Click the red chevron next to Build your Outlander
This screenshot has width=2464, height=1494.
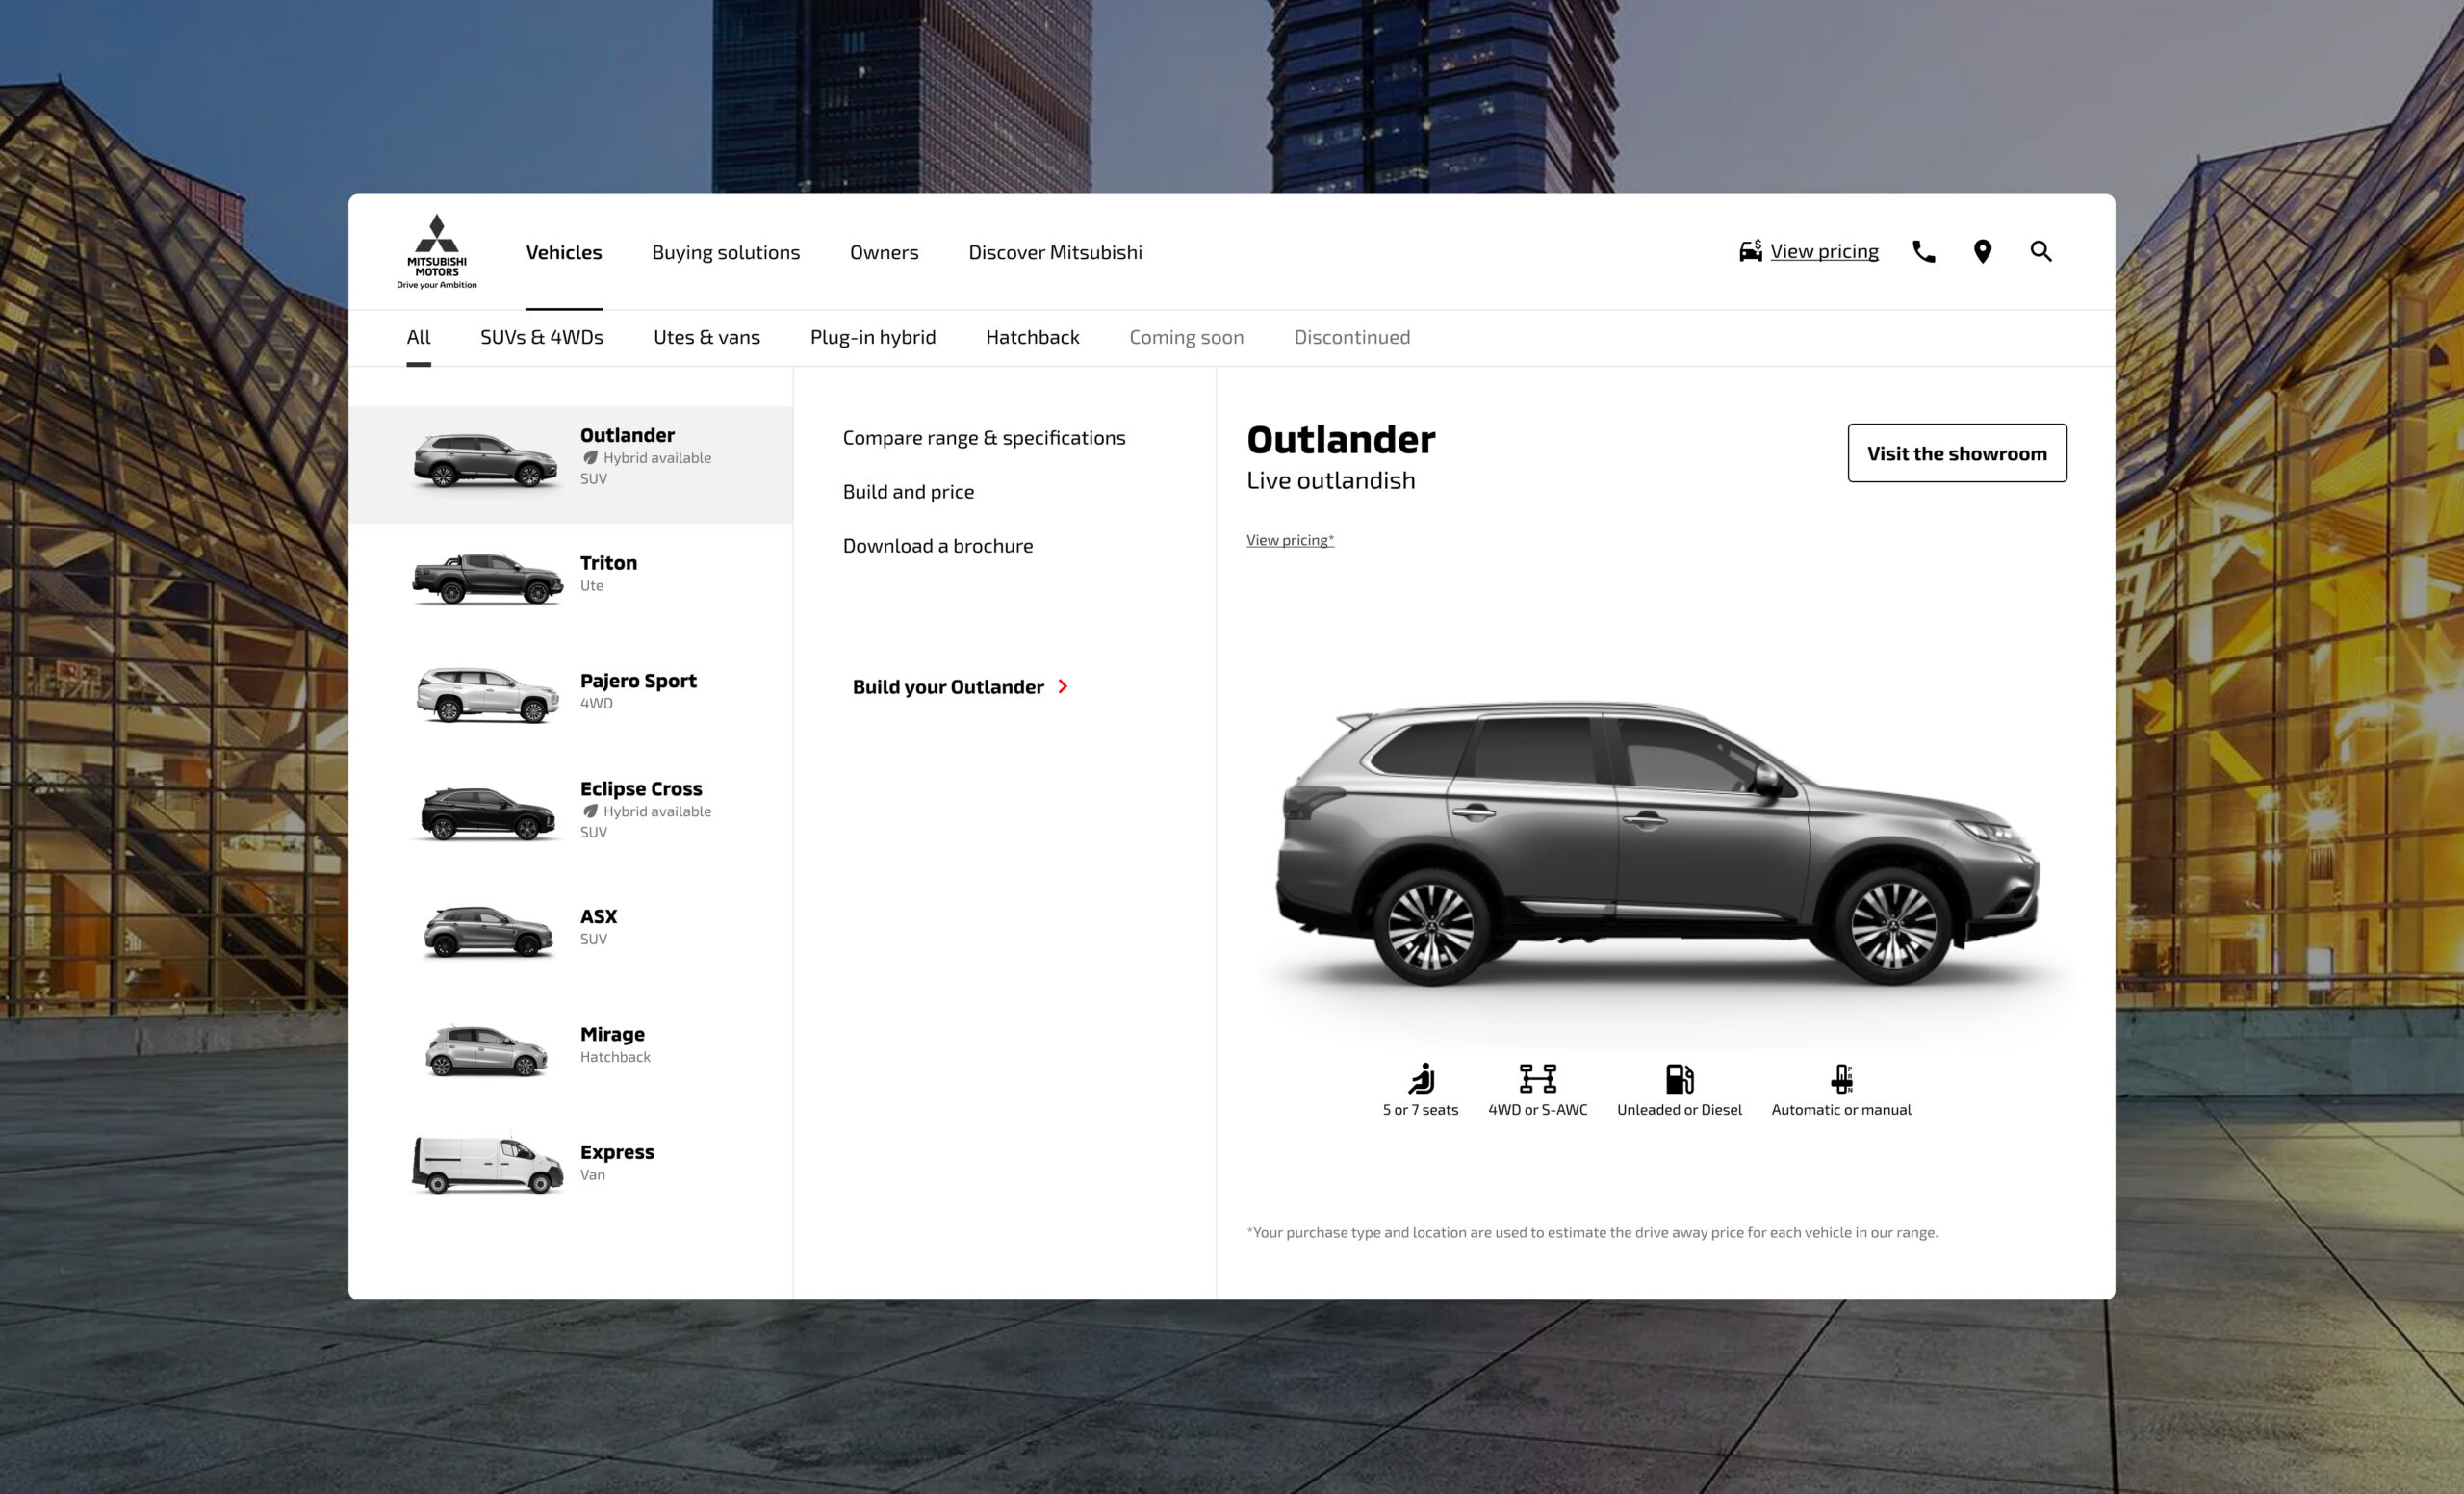point(1063,686)
